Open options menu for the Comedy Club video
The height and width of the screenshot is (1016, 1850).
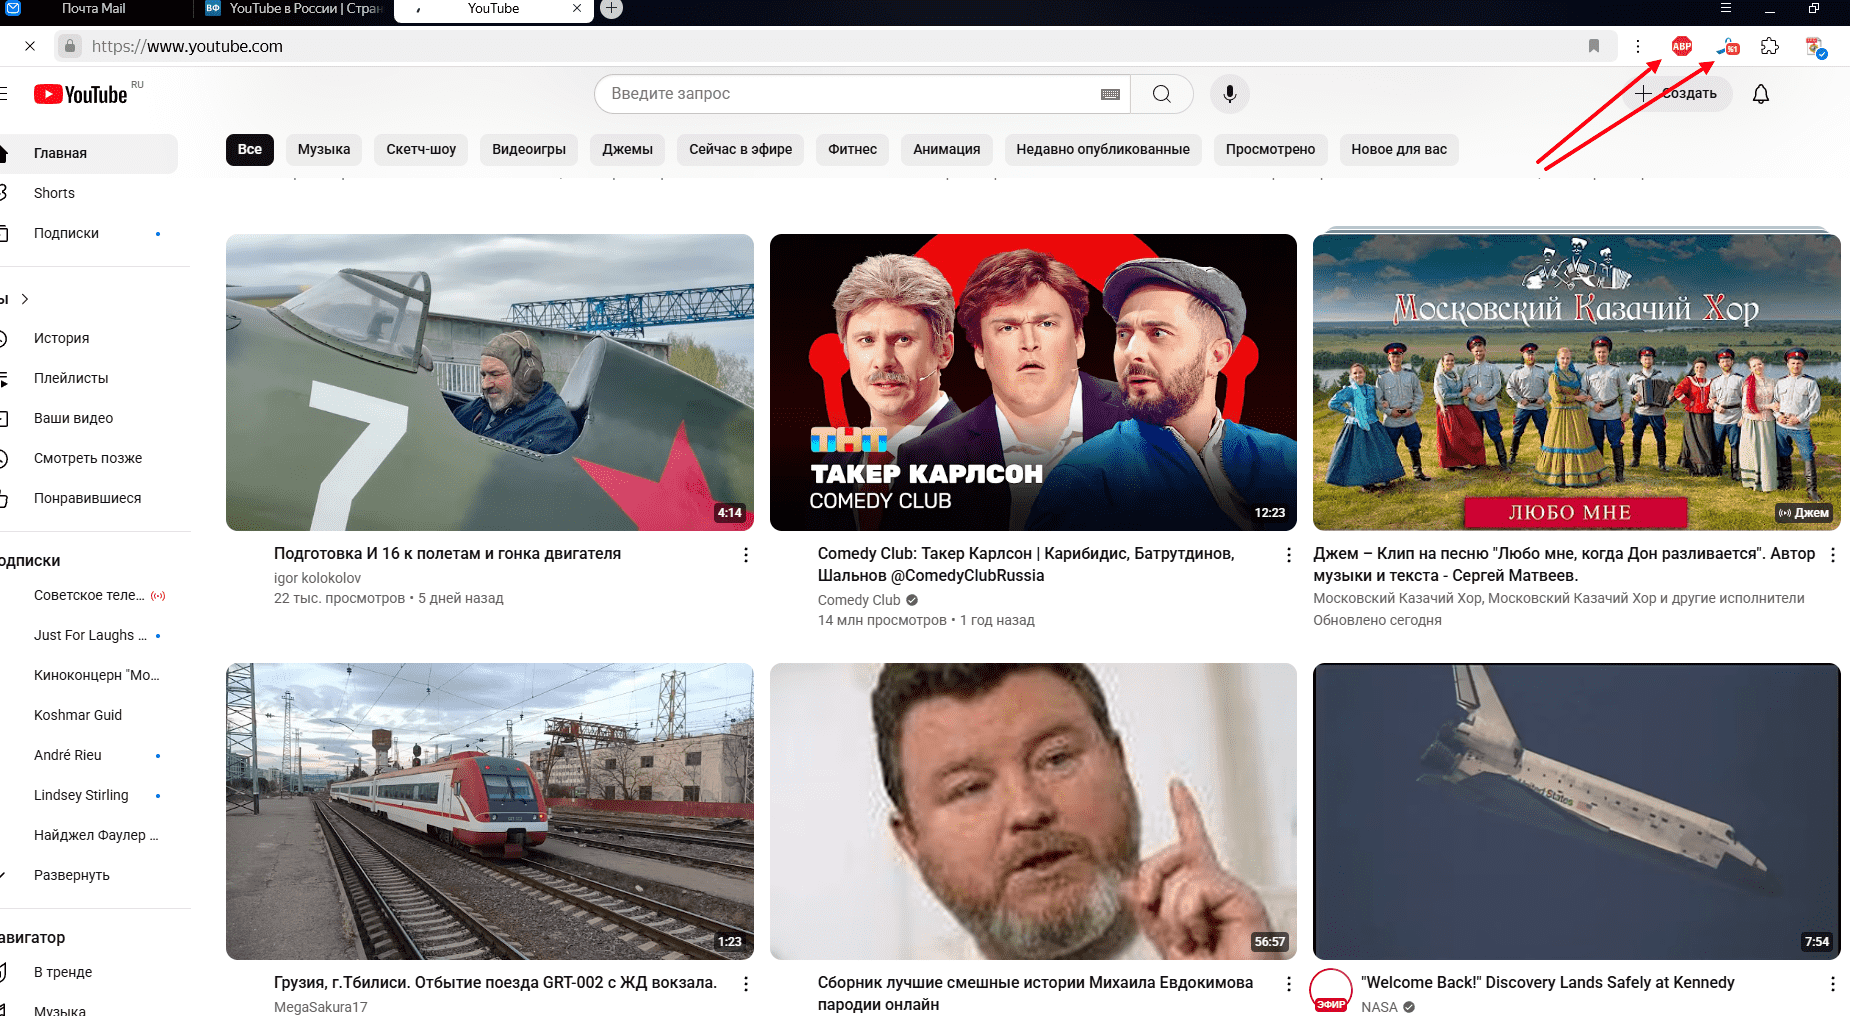(1289, 555)
